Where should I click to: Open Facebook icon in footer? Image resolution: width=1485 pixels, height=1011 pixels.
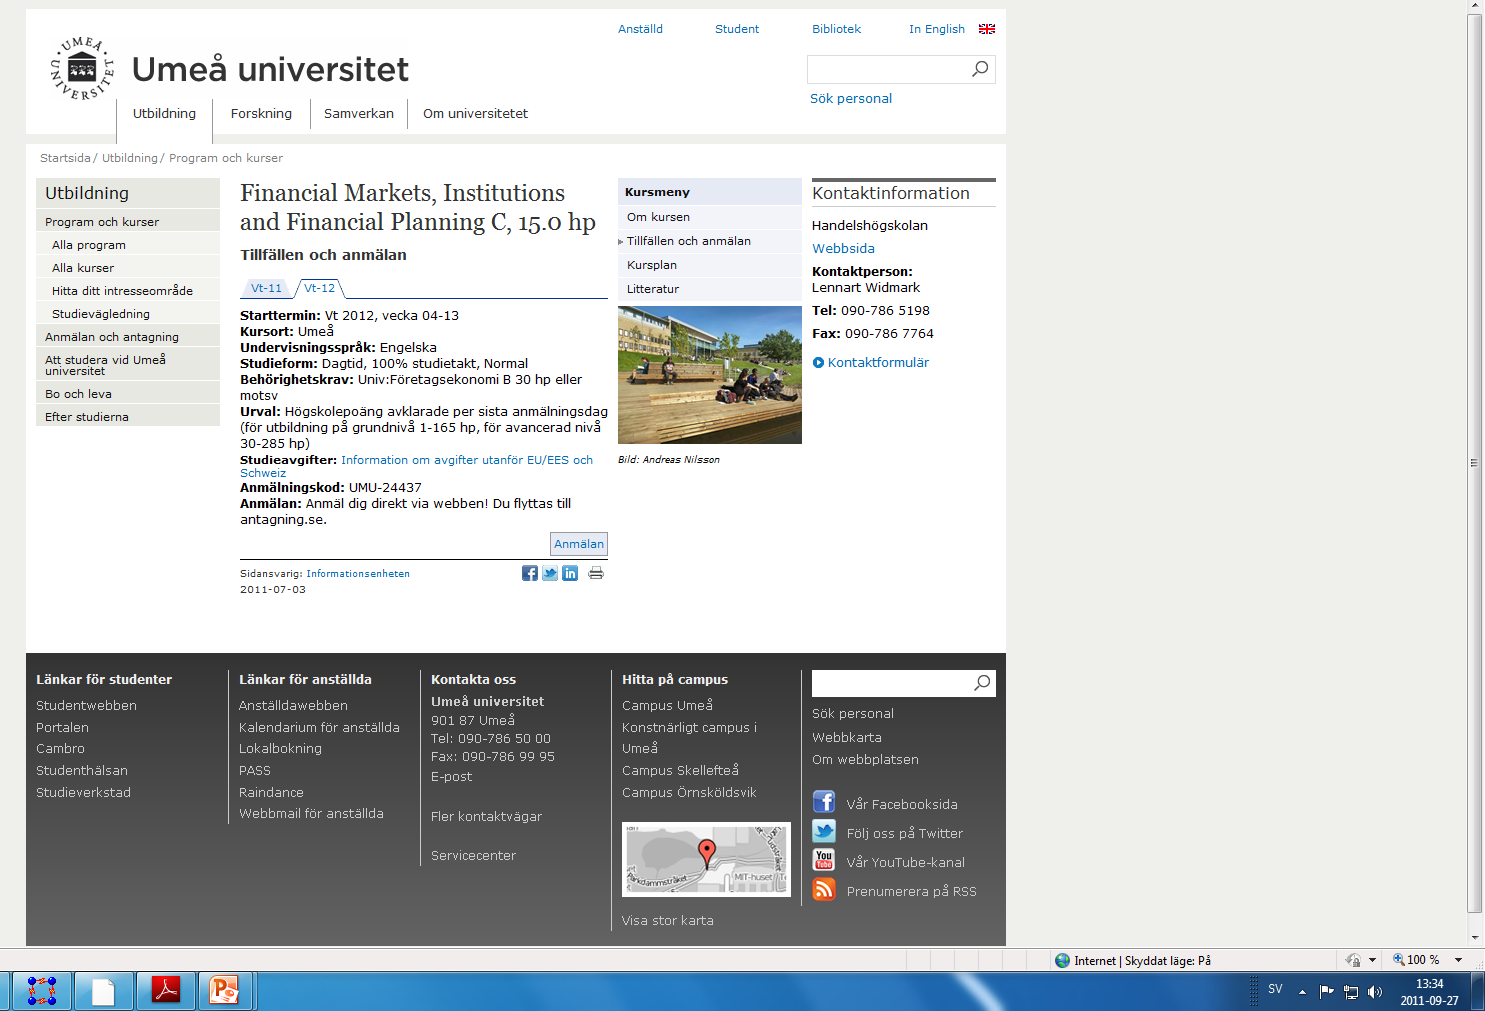pos(824,802)
